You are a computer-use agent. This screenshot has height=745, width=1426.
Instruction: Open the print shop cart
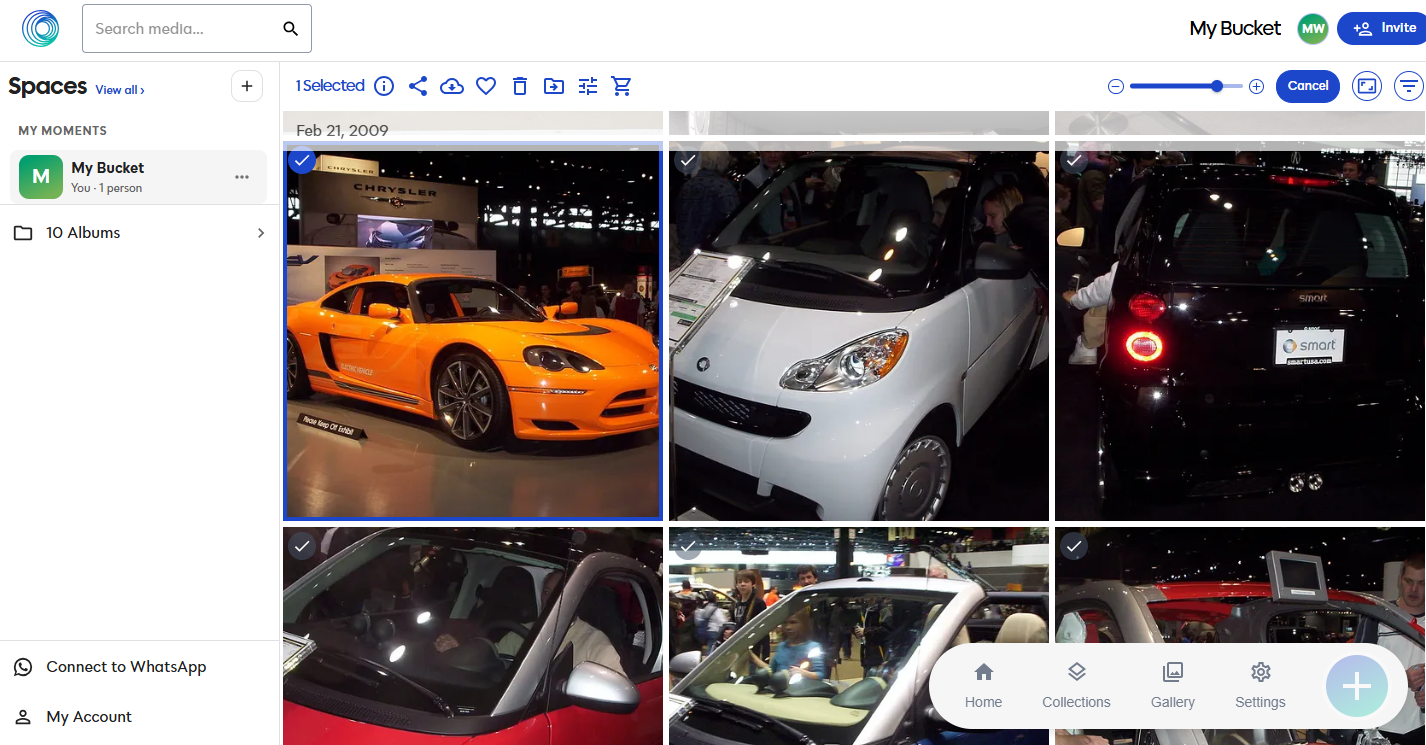621,86
